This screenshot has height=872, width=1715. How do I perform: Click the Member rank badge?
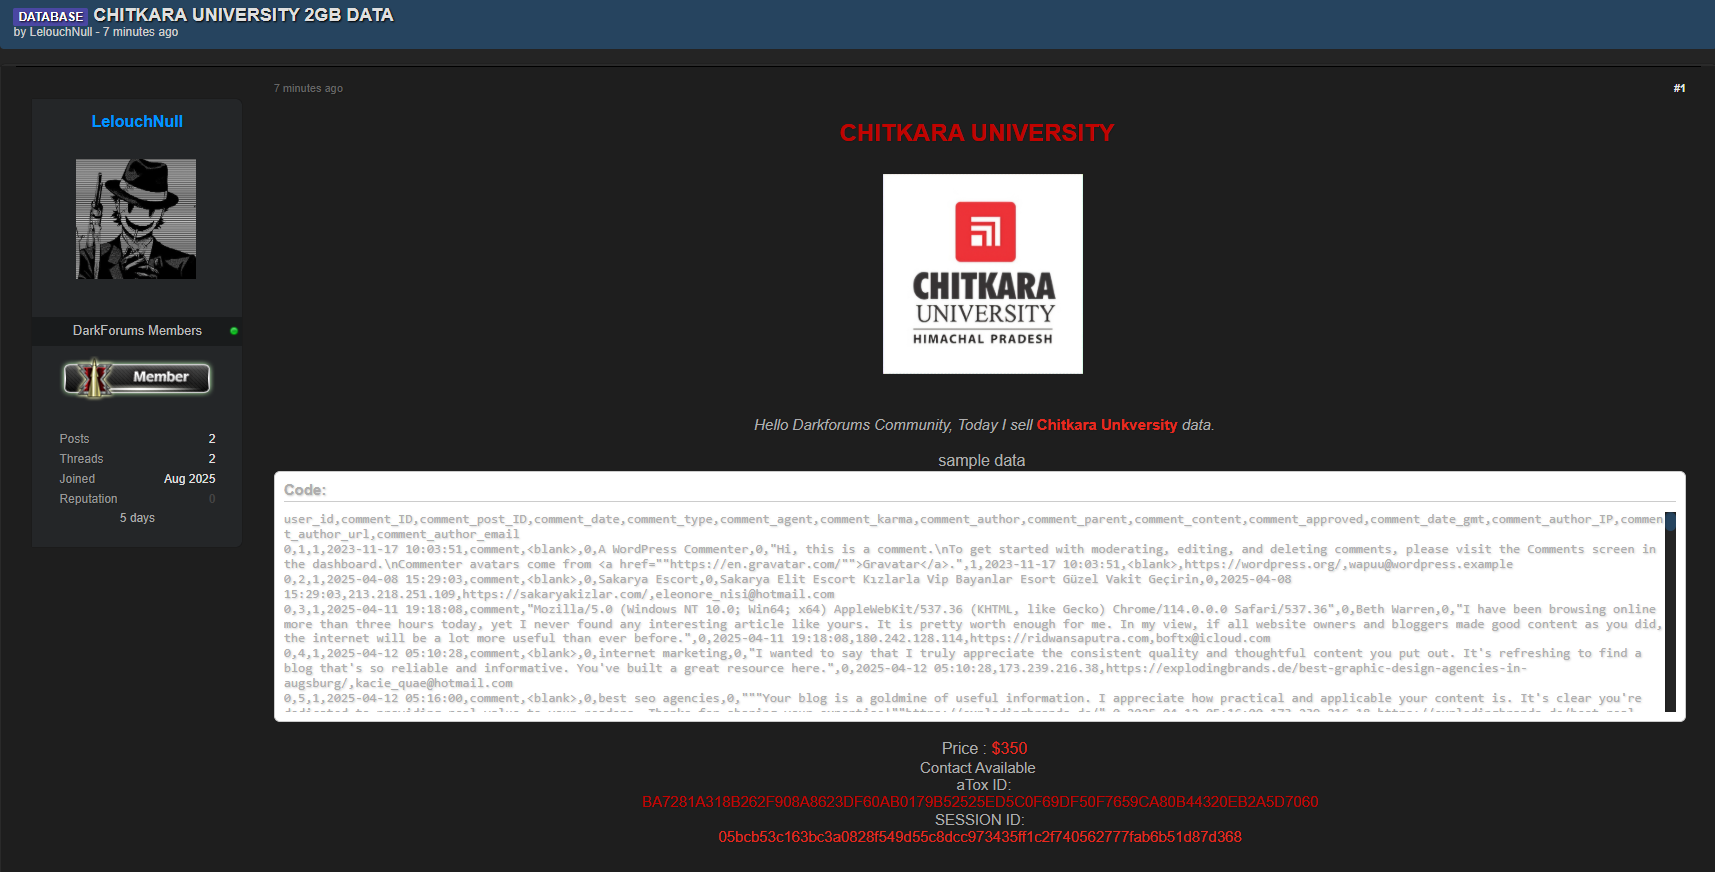(137, 378)
